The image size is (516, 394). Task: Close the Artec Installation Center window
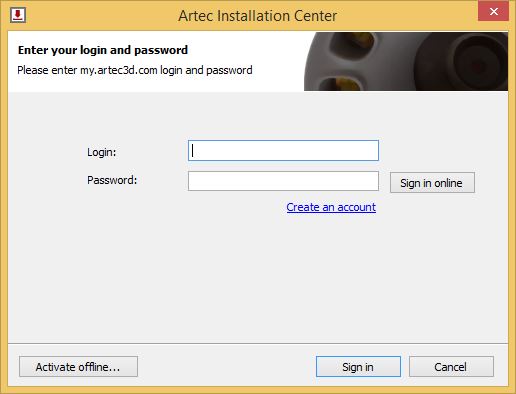click(x=493, y=12)
